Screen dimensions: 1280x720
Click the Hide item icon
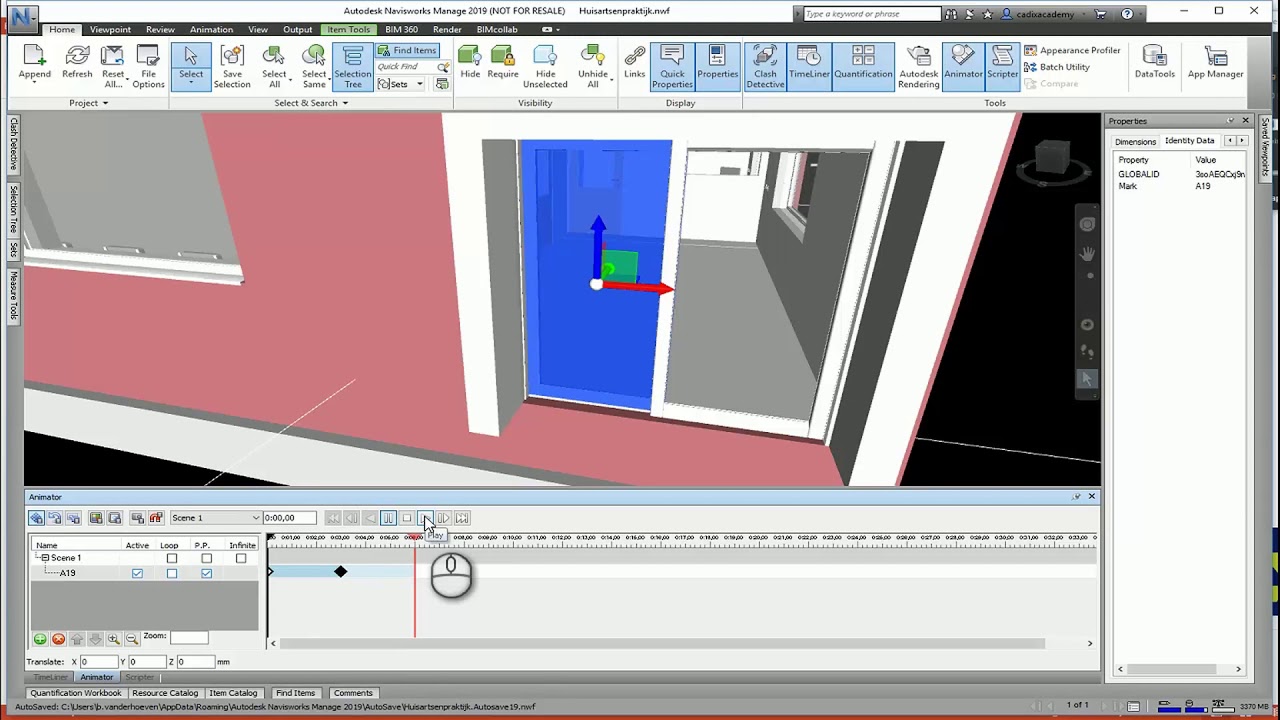click(470, 62)
